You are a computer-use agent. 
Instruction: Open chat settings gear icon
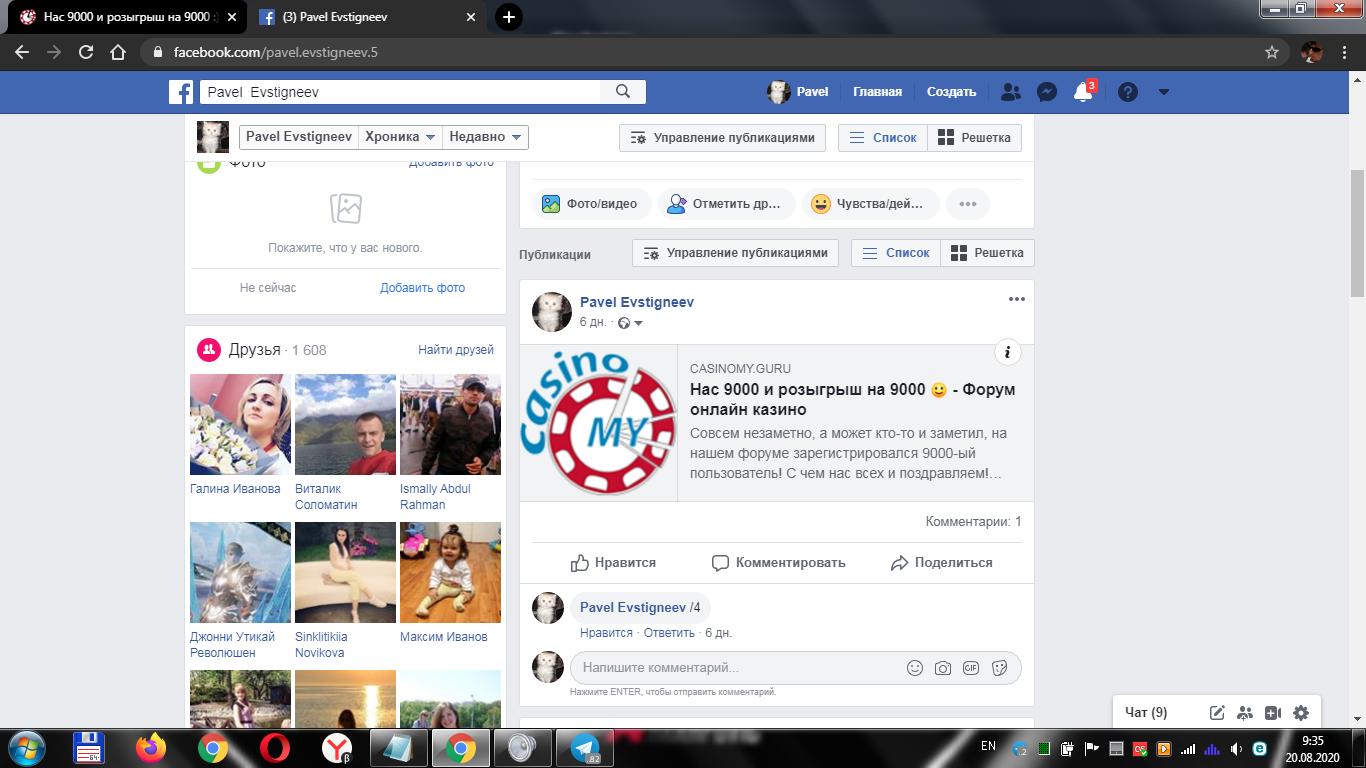click(1300, 713)
